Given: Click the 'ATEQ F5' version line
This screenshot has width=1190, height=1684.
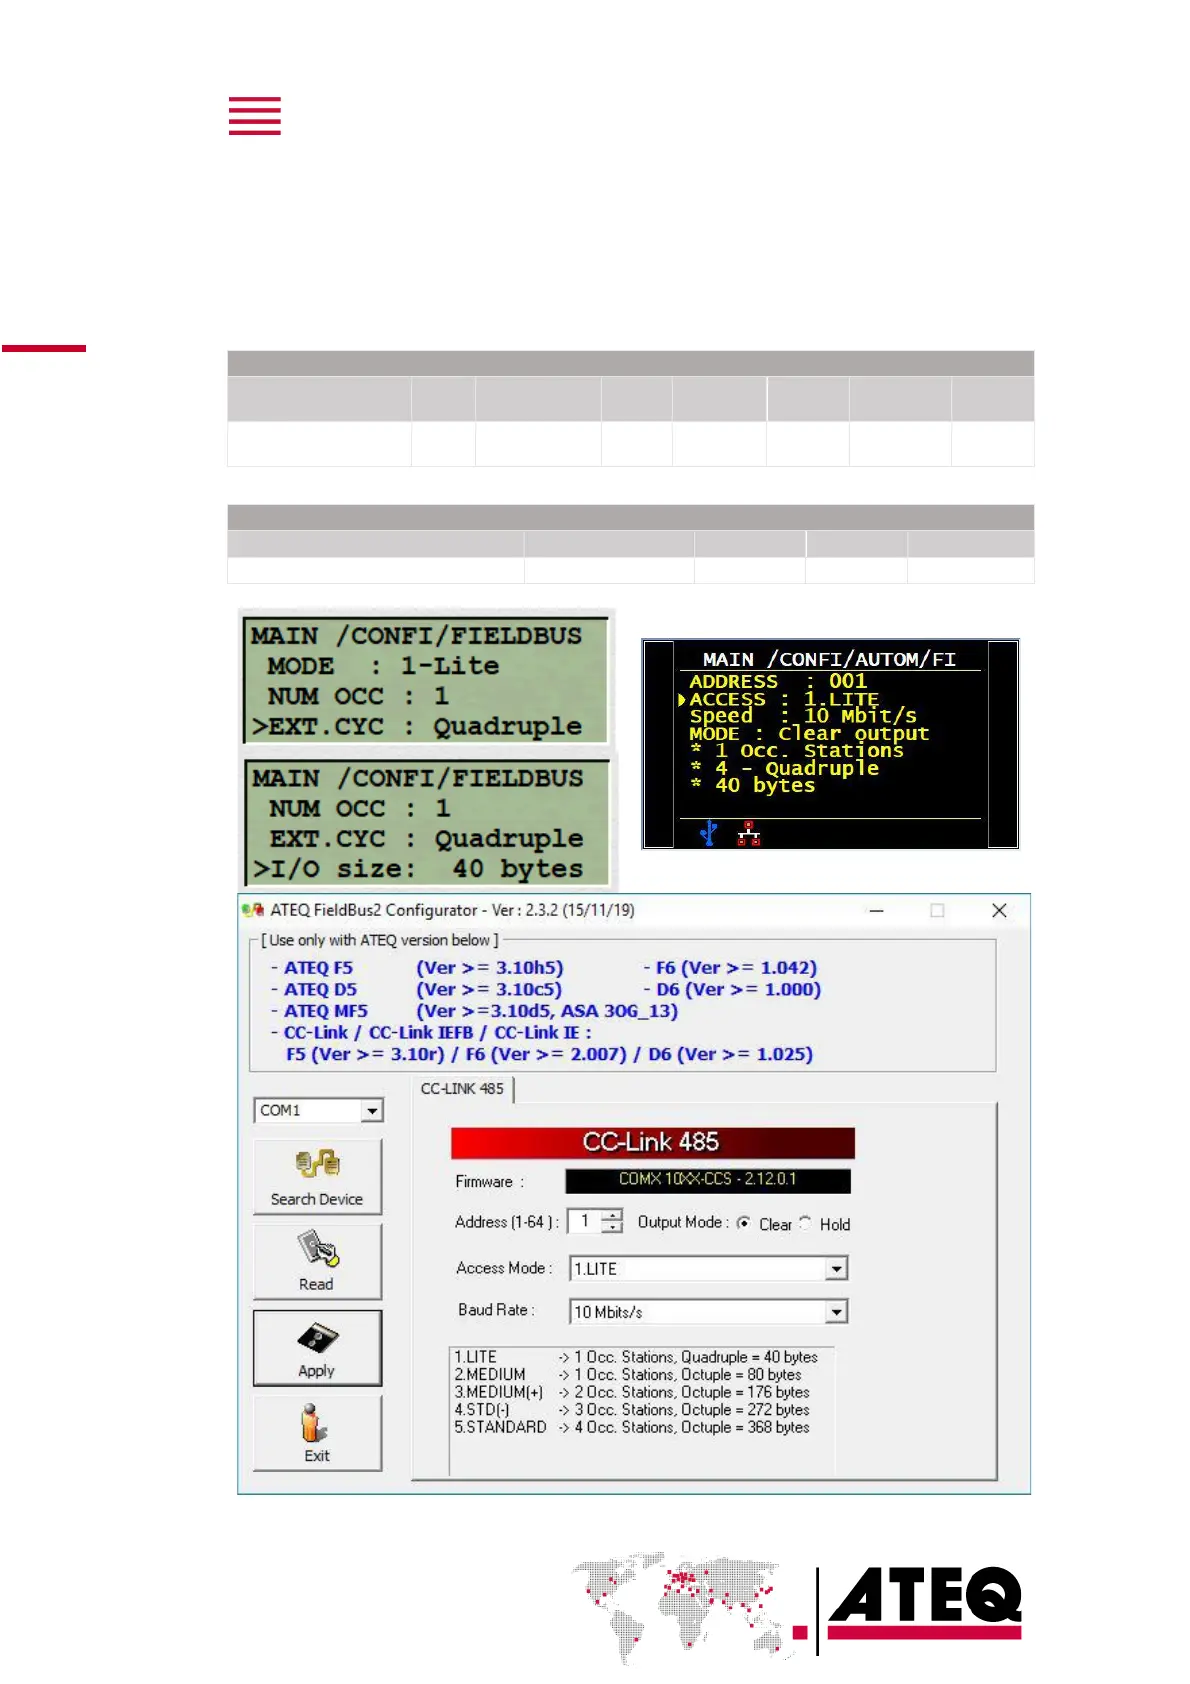Looking at the screenshot, I should pyautogui.click(x=417, y=968).
